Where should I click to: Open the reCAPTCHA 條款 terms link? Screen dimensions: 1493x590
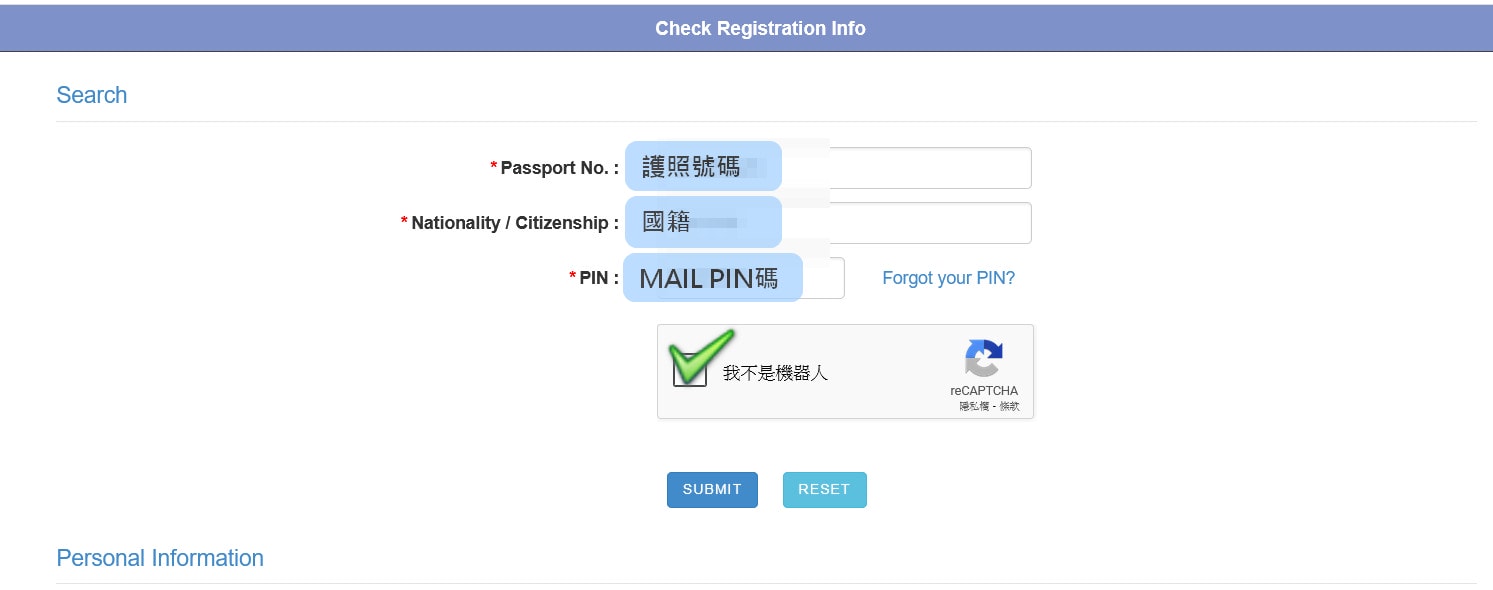point(1009,406)
